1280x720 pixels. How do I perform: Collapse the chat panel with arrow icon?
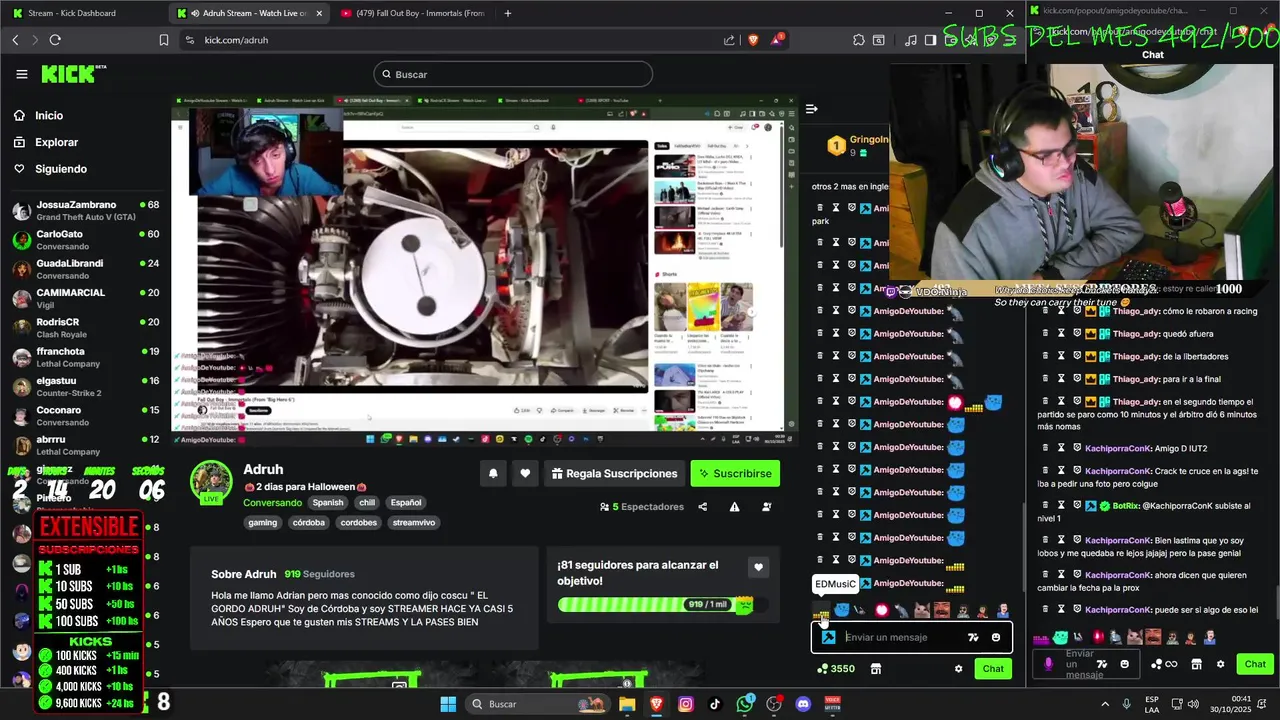(812, 108)
